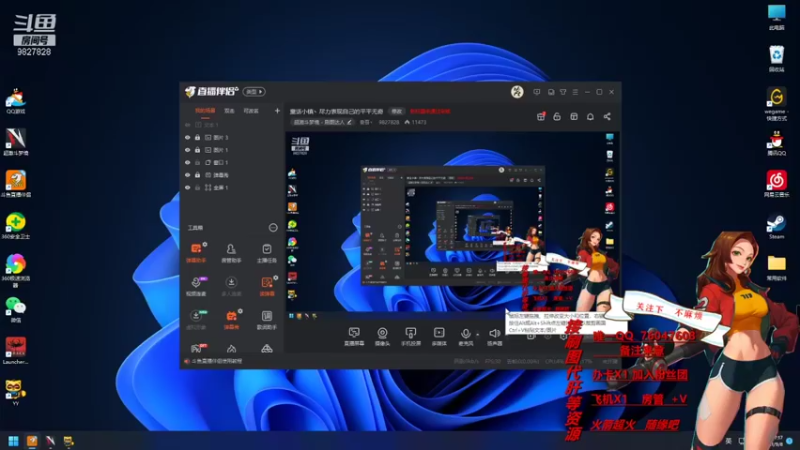The width and height of the screenshot is (800, 450).
Task: Click the Douyu companion taskbar icon
Action: pos(32,441)
